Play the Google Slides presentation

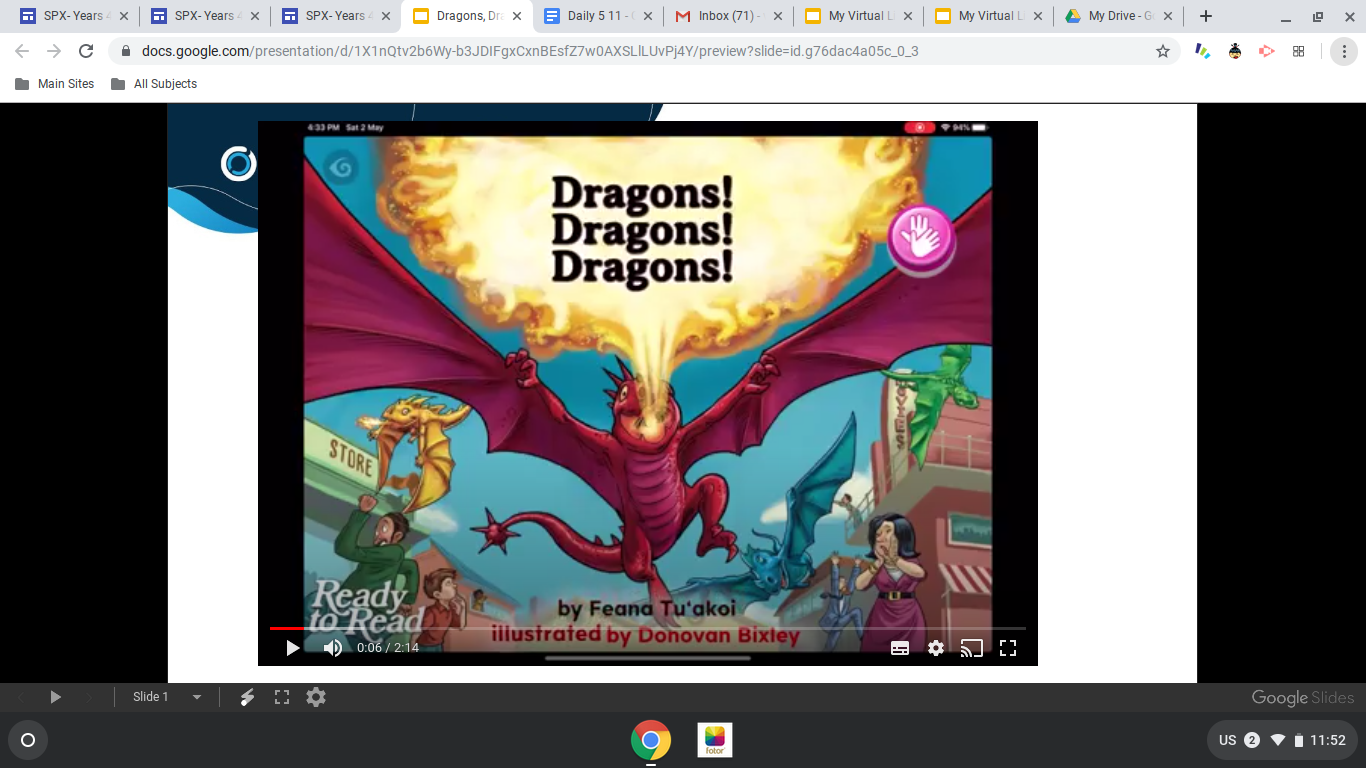tap(56, 697)
